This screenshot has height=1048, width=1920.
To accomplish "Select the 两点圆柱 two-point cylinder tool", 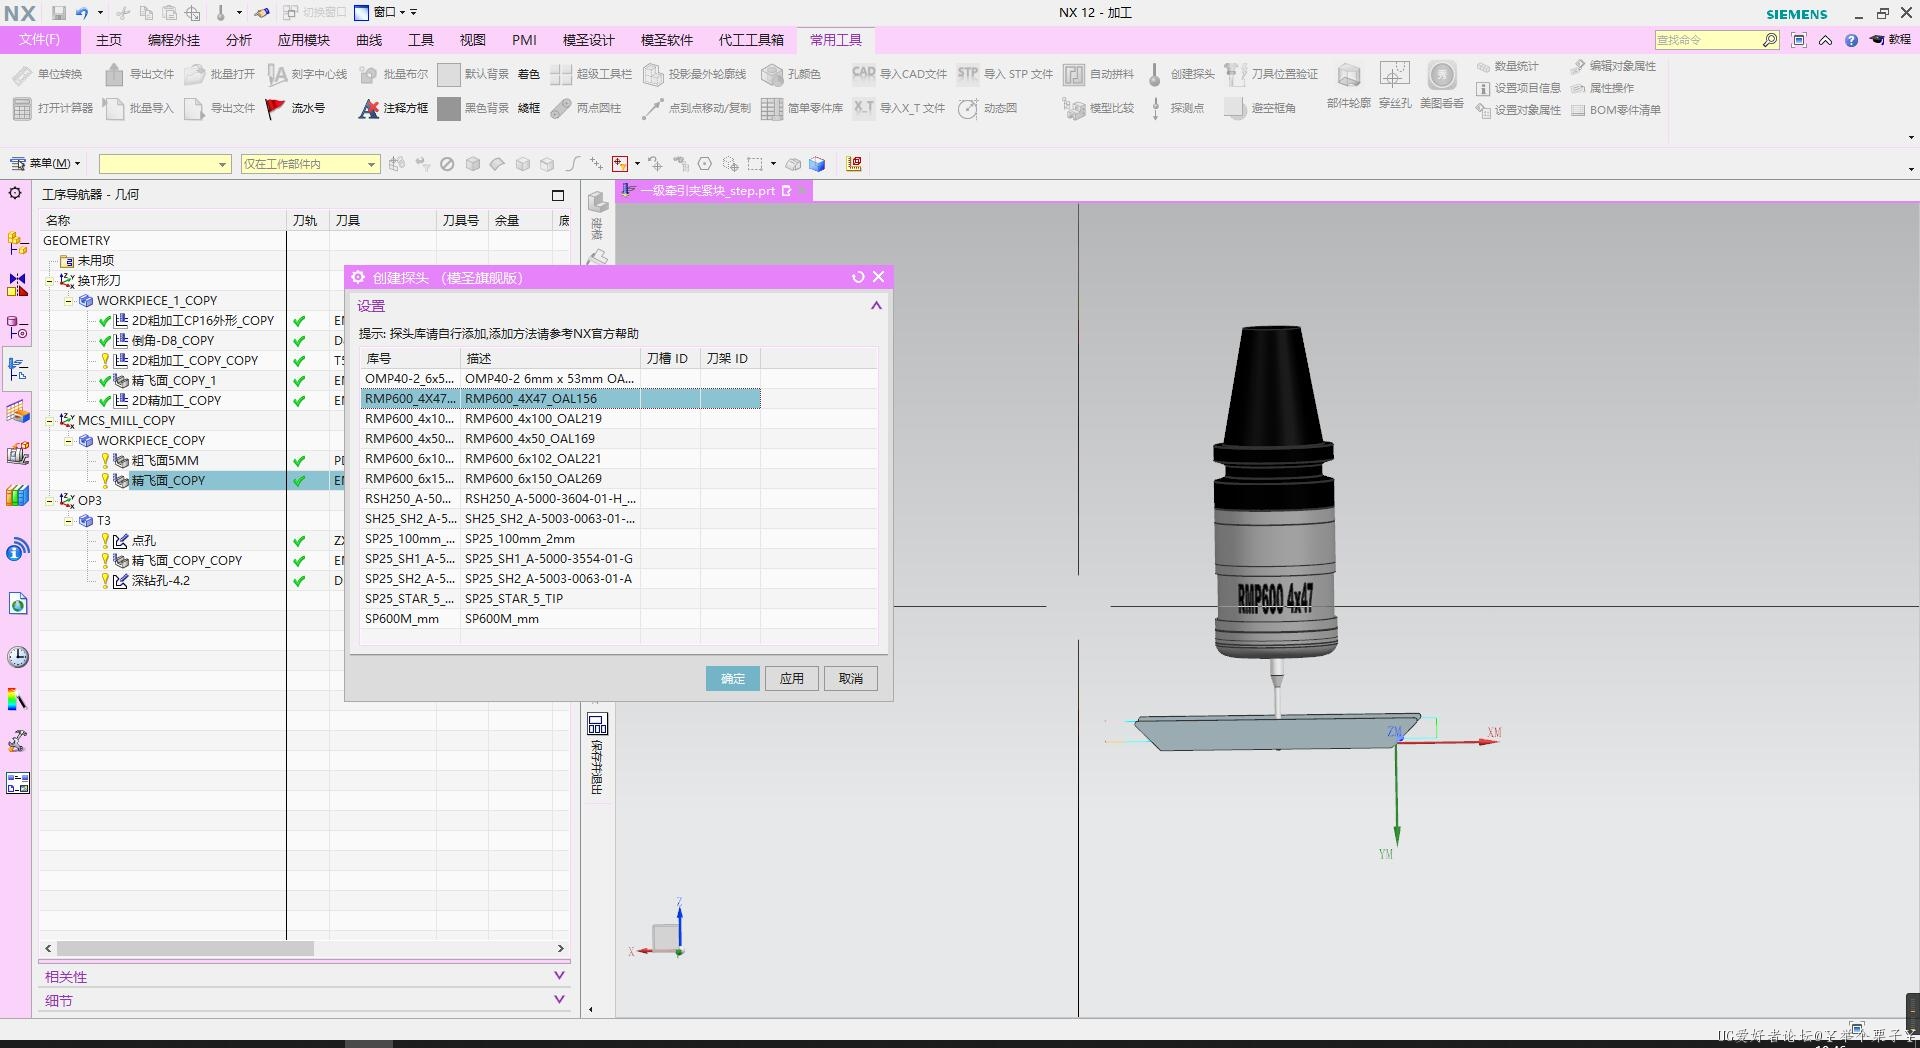I will tap(586, 108).
